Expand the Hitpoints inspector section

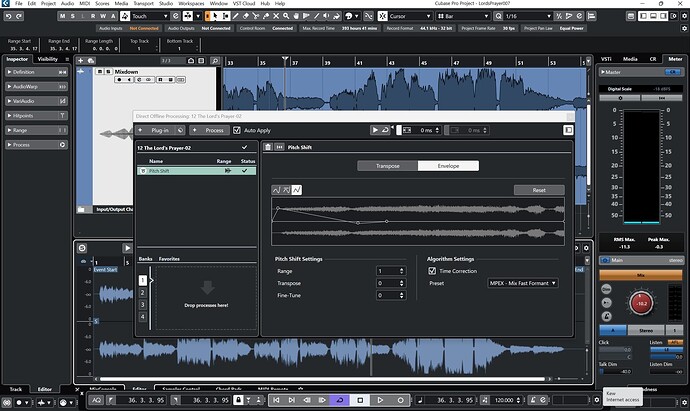click(36, 115)
